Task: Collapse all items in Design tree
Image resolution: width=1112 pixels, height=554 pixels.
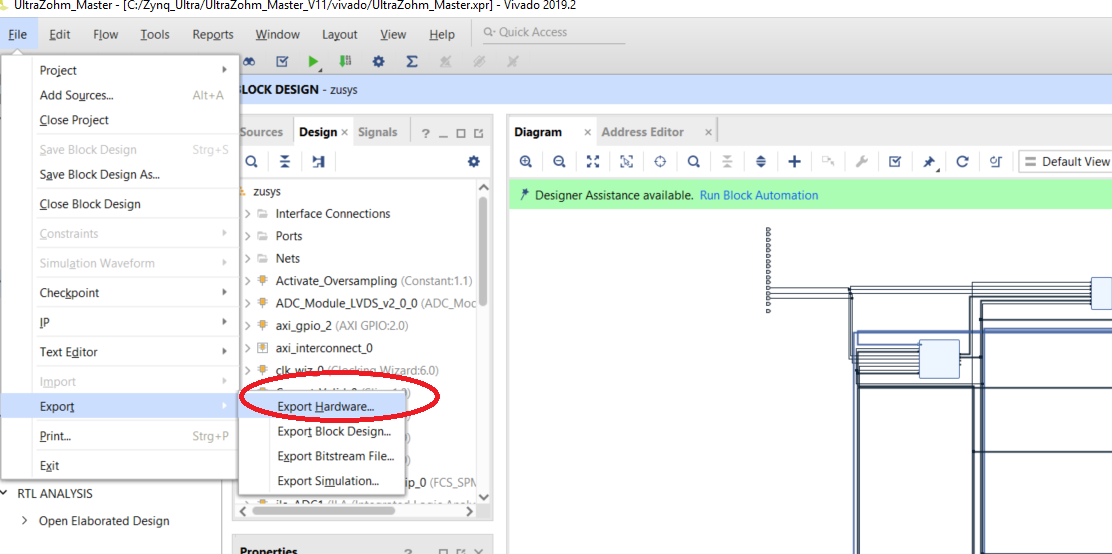Action: [x=285, y=161]
